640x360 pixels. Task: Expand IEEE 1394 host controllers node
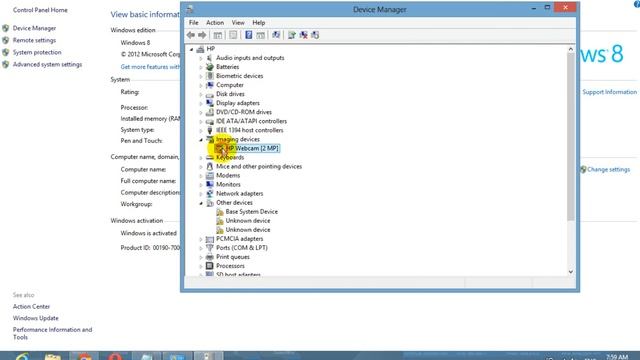[x=201, y=130]
